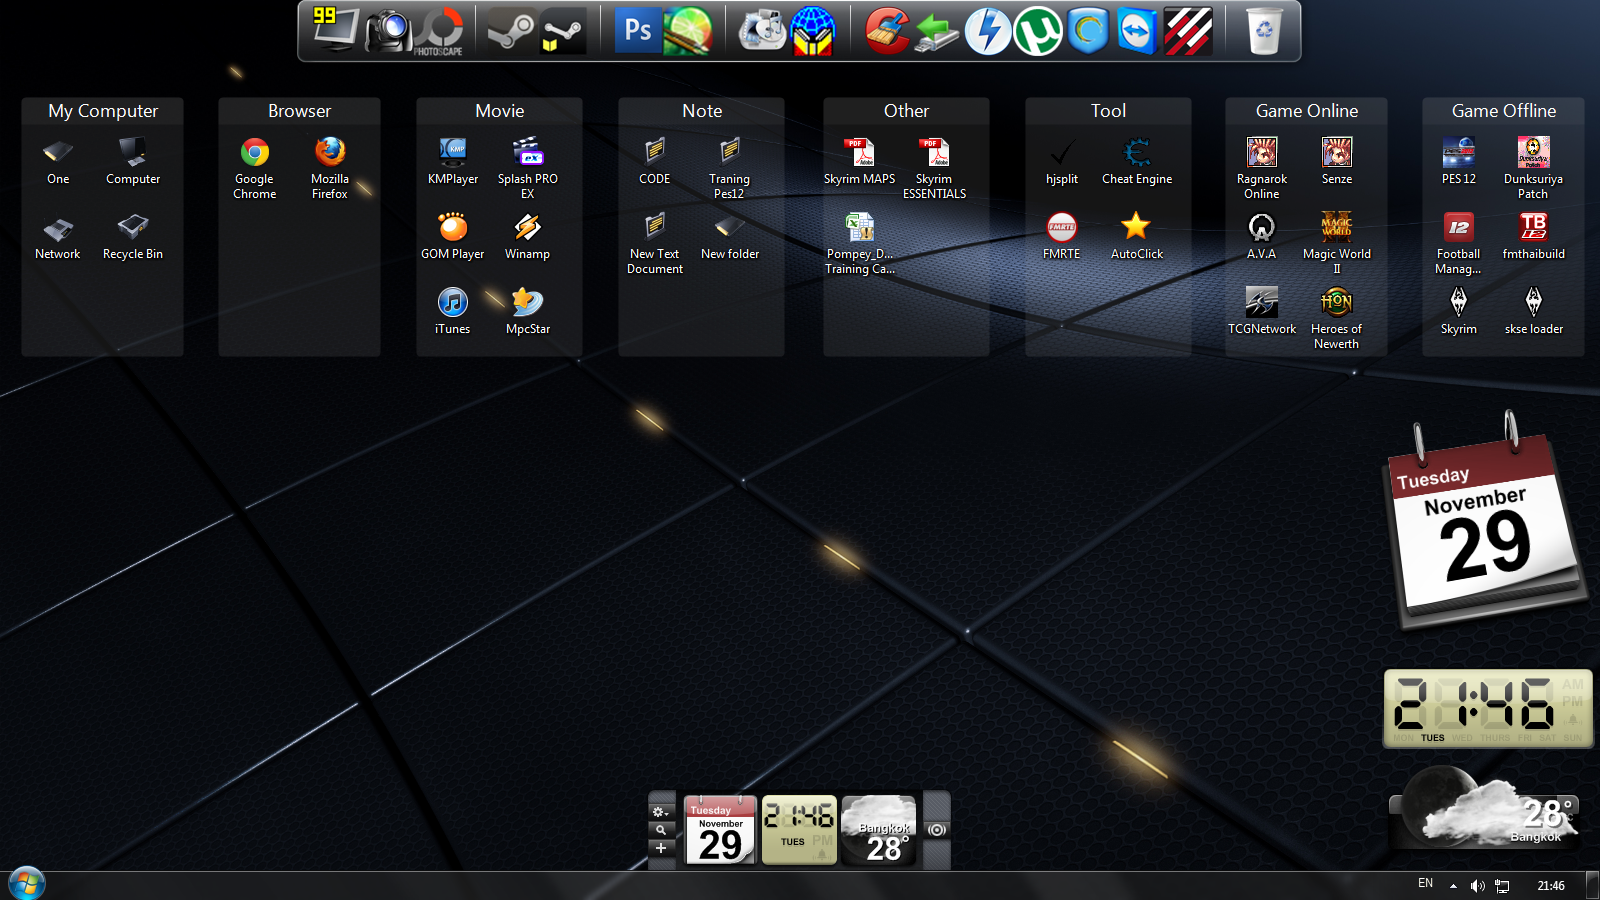Select the skse loader icon
This screenshot has width=1600, height=900.
point(1534,311)
